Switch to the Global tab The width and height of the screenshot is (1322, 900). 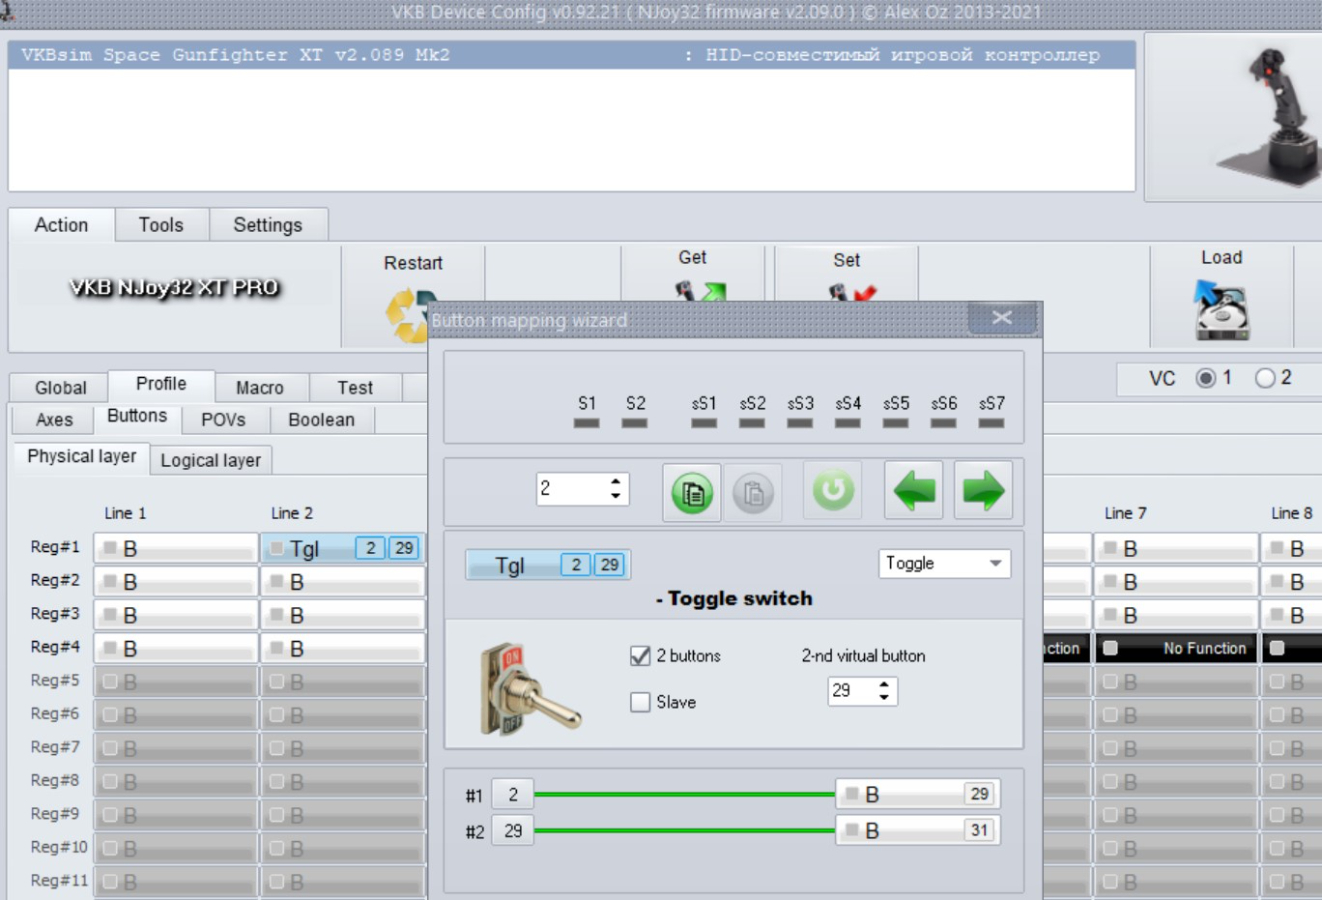point(60,387)
